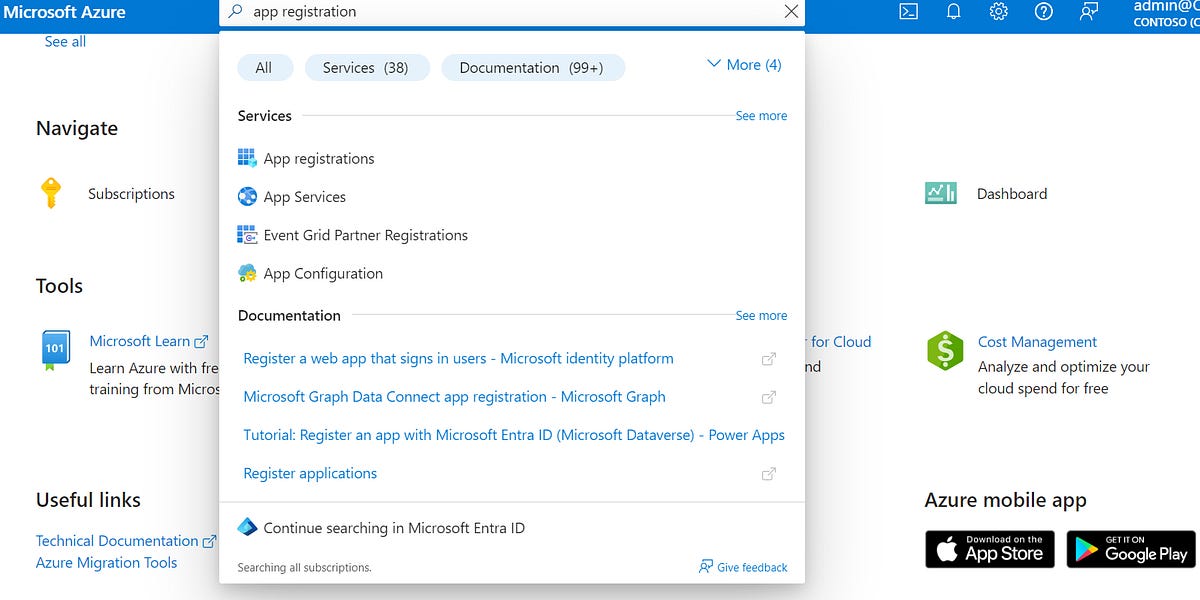Open Dashboard from the Navigate section

[x=1012, y=194]
